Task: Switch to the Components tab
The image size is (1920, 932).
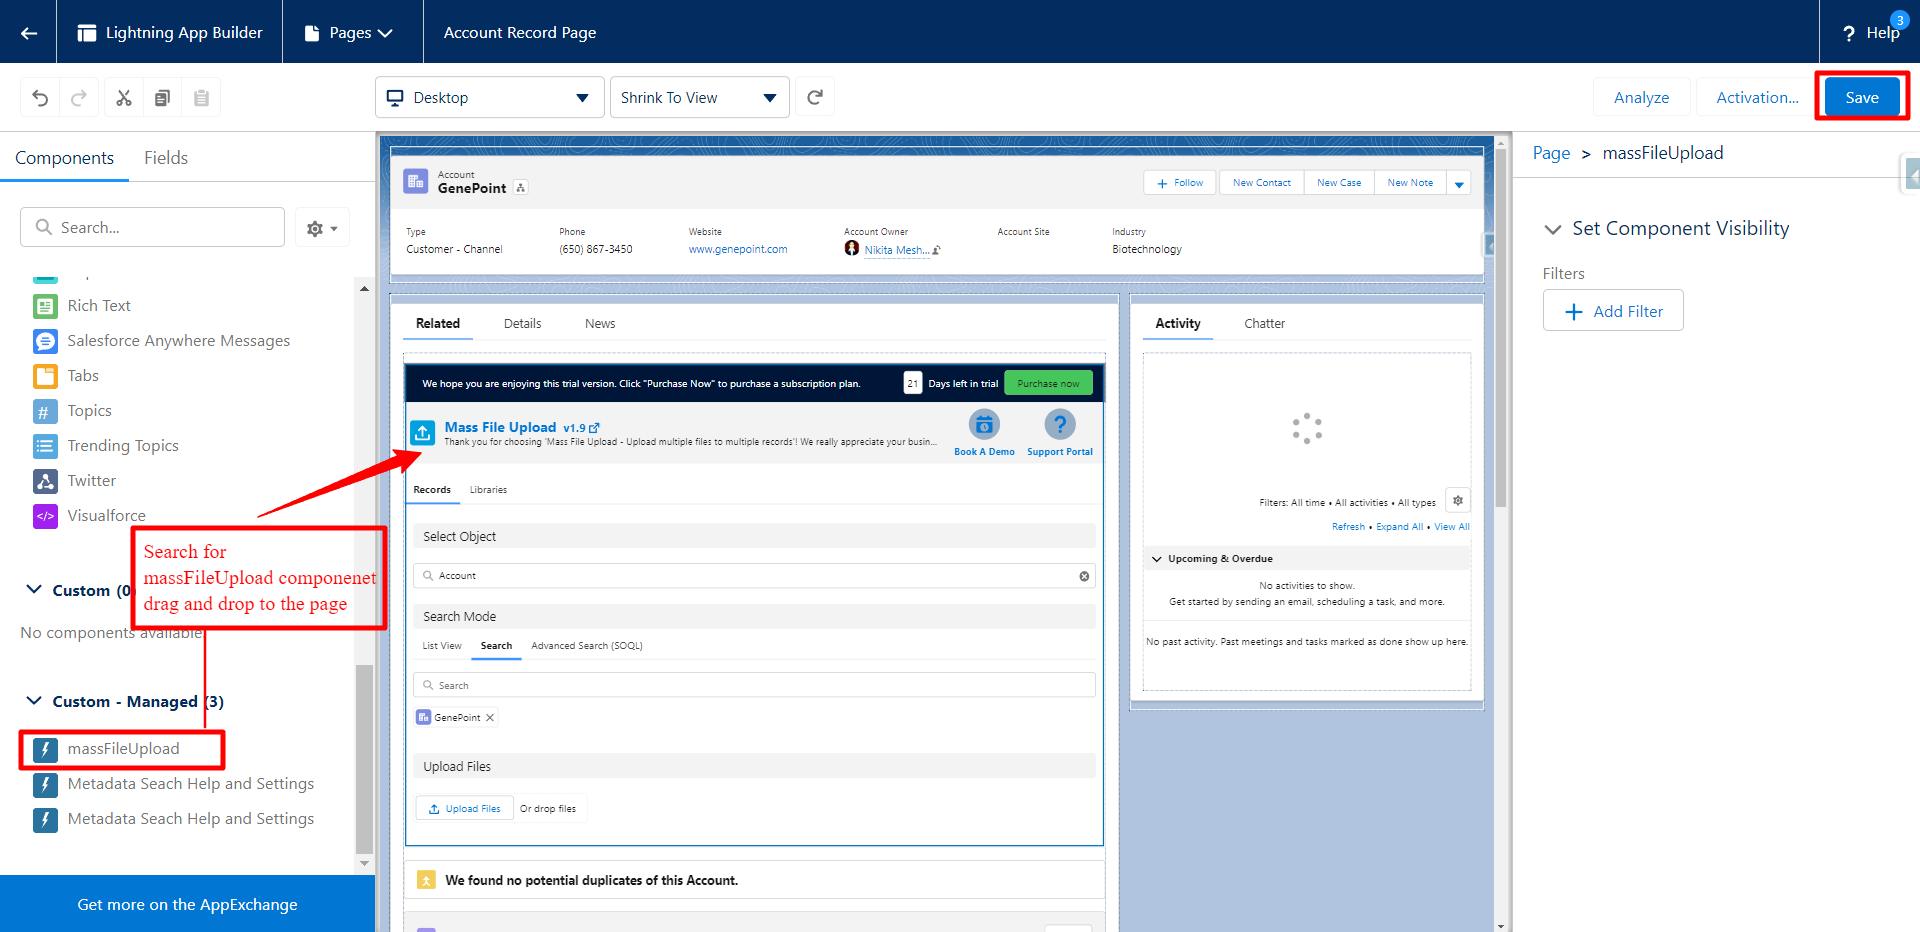Action: pos(64,158)
